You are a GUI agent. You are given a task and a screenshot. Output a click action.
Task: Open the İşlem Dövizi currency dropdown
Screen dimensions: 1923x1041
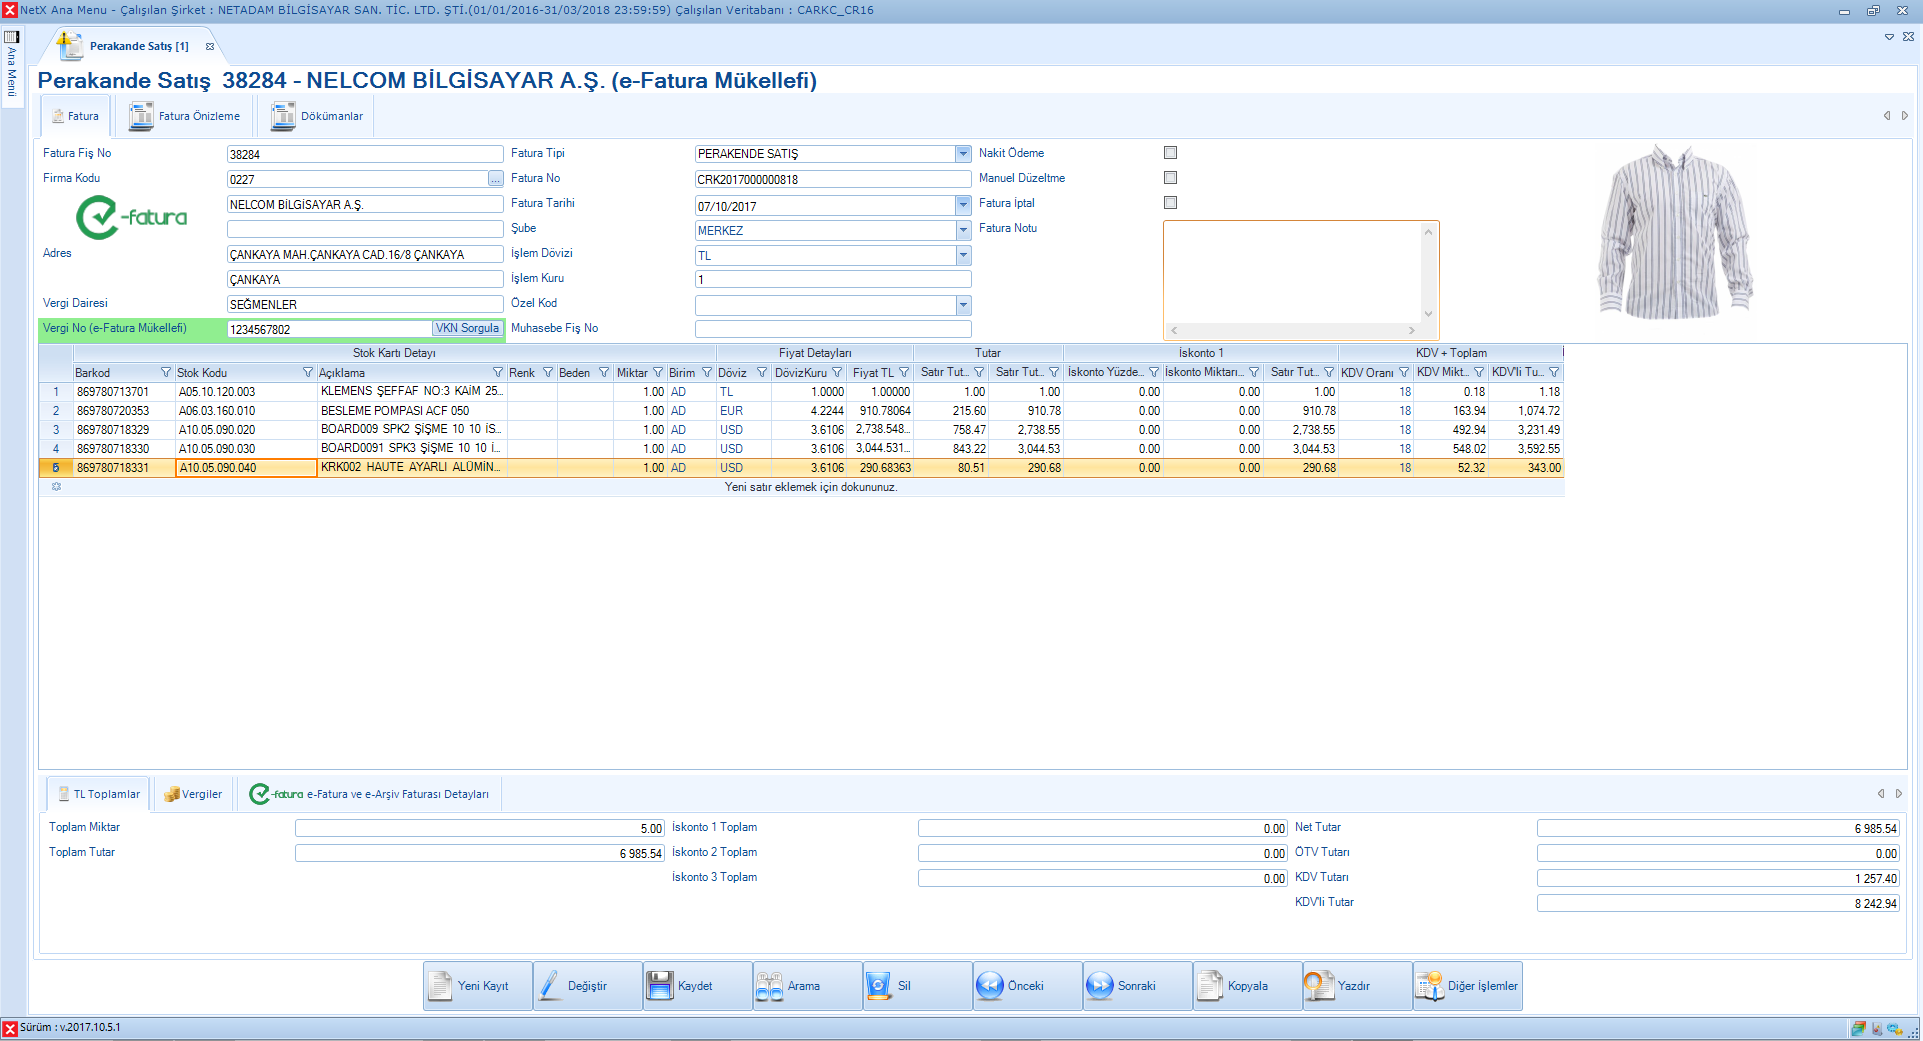click(x=963, y=255)
